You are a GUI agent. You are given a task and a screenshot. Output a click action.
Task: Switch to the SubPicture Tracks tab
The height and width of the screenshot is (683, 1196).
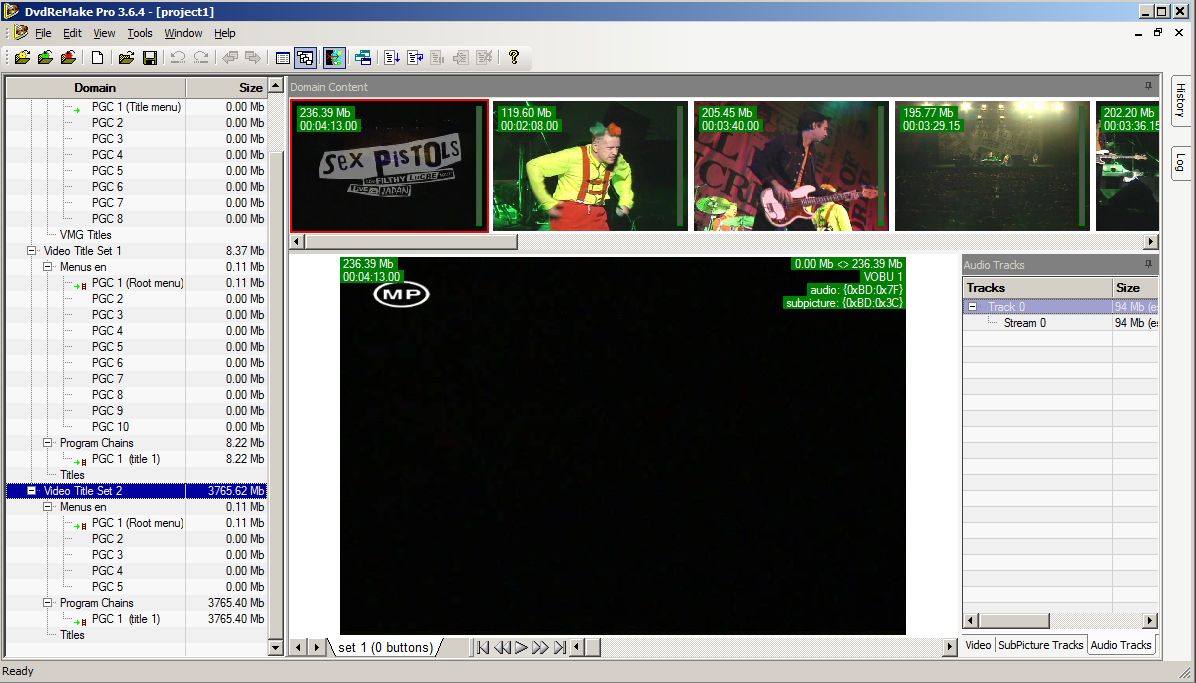point(1040,645)
